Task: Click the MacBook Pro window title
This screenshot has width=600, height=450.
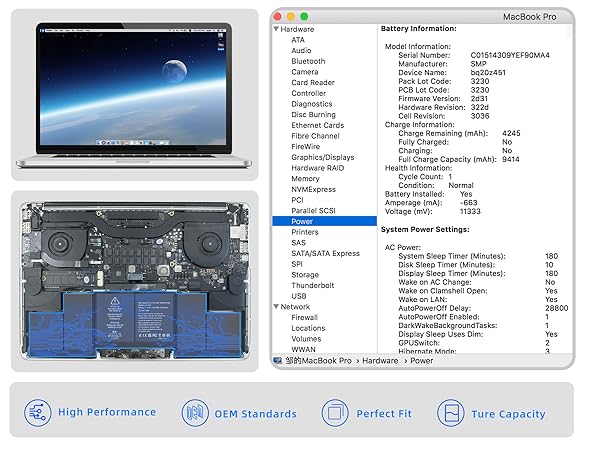Action: click(529, 17)
